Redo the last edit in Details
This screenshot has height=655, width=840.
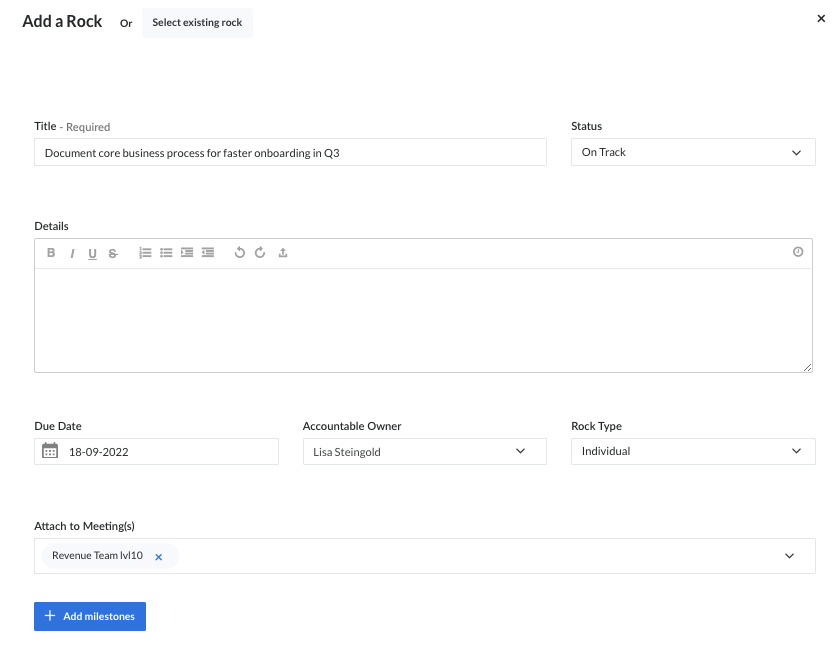coord(260,253)
